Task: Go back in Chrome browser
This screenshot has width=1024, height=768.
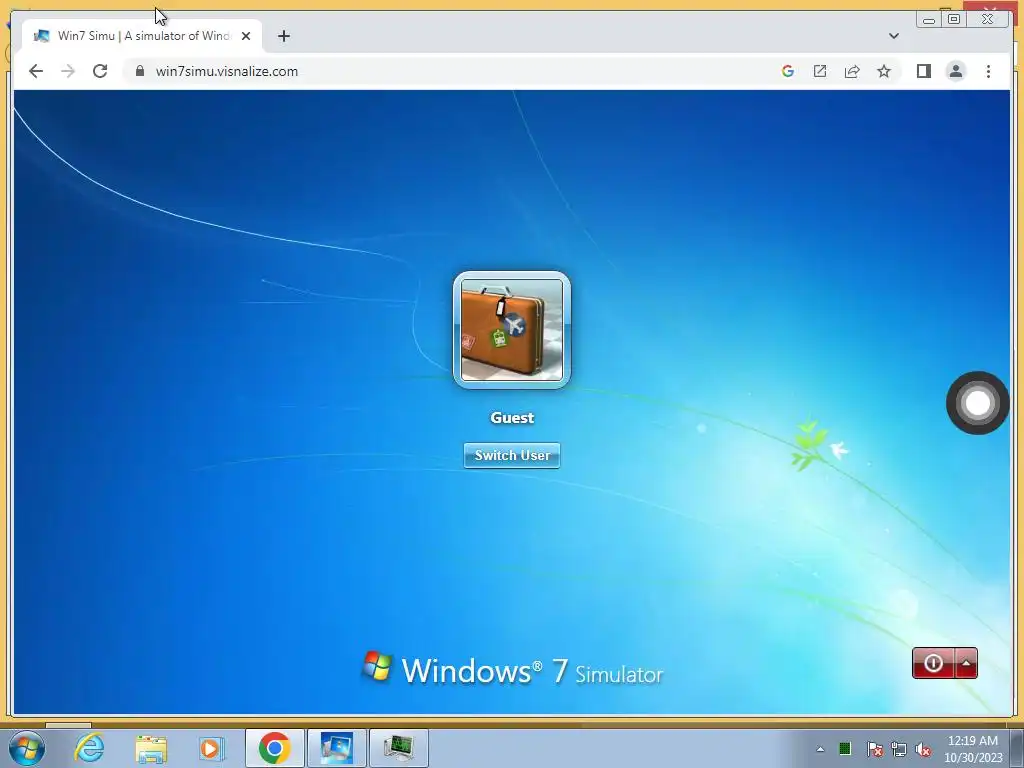Action: [x=36, y=71]
